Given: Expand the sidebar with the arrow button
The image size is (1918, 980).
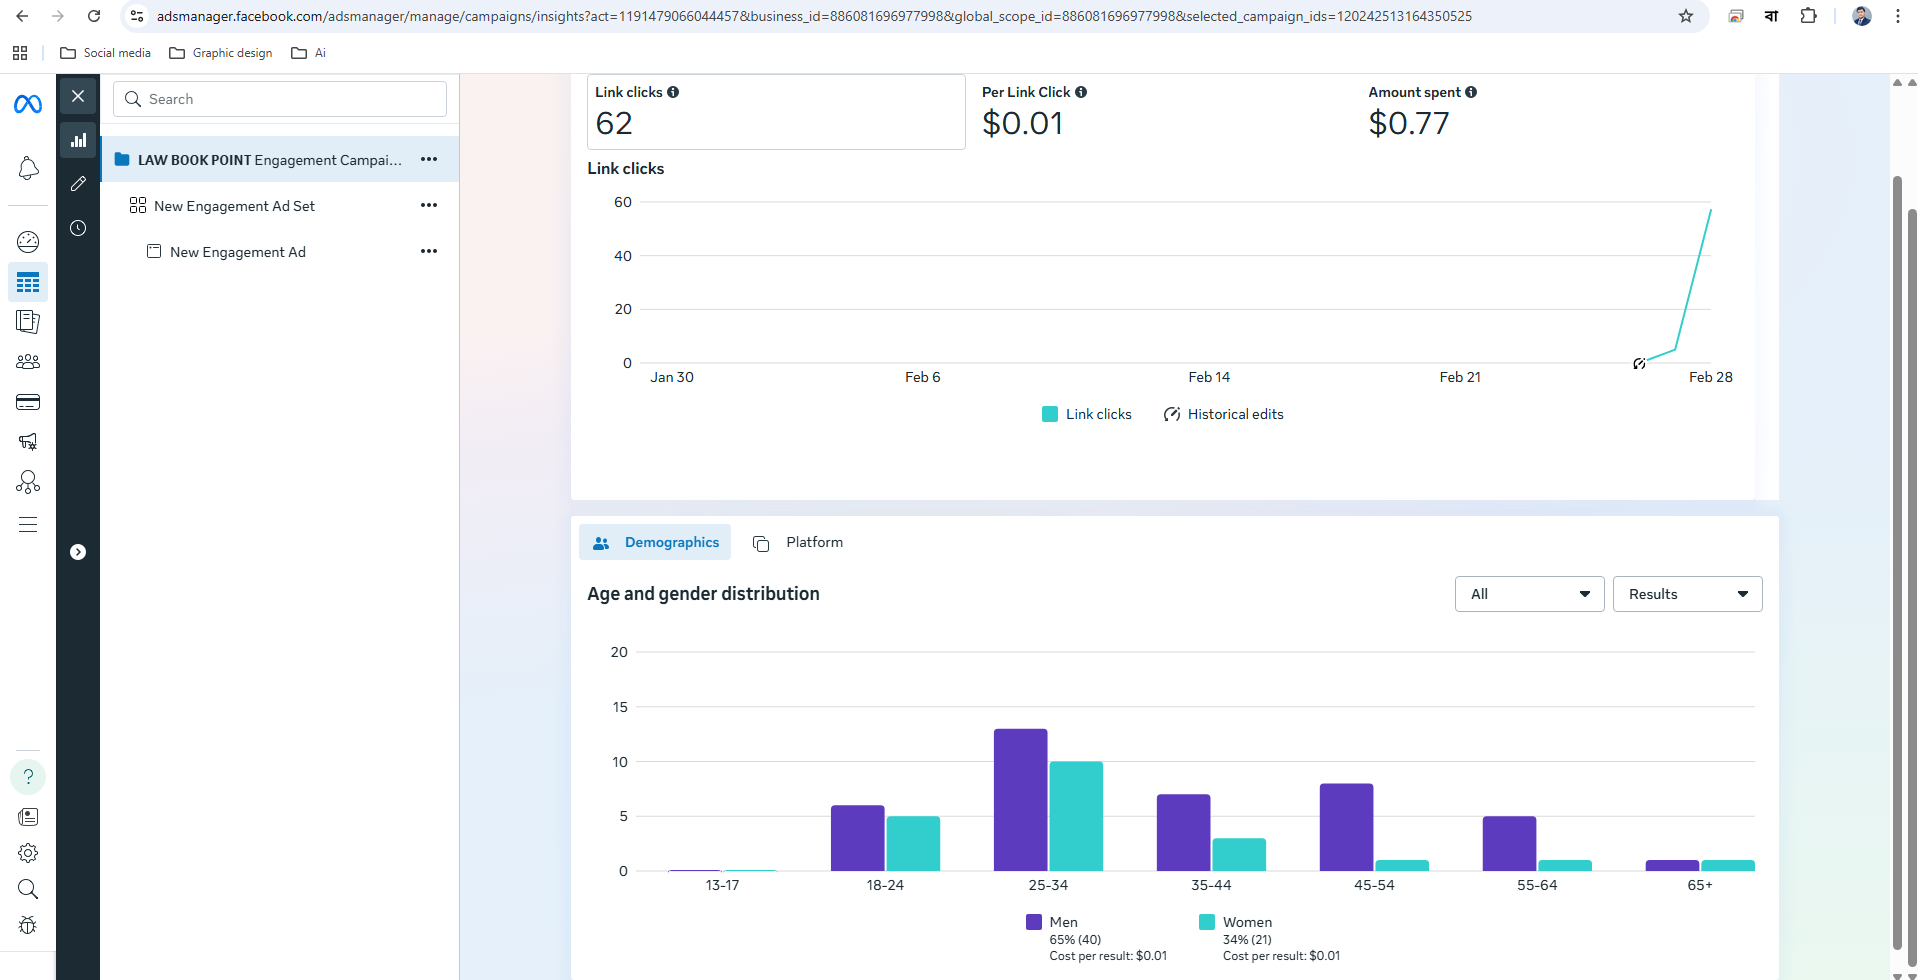Looking at the screenshot, I should pos(78,552).
